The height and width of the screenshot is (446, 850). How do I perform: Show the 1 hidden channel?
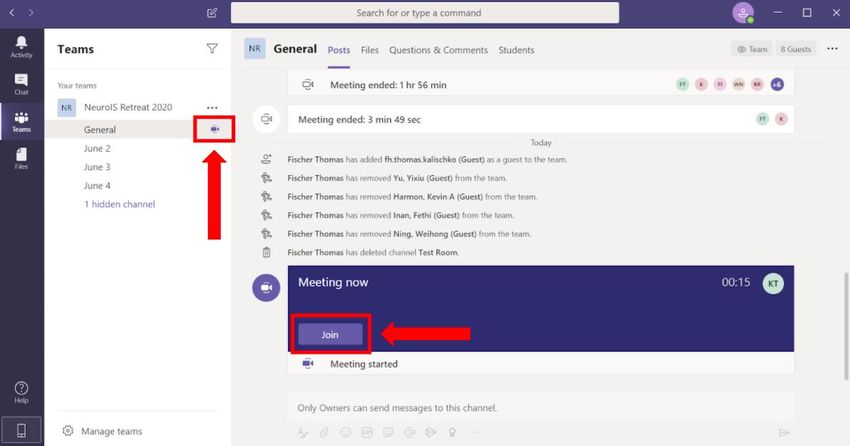point(120,204)
